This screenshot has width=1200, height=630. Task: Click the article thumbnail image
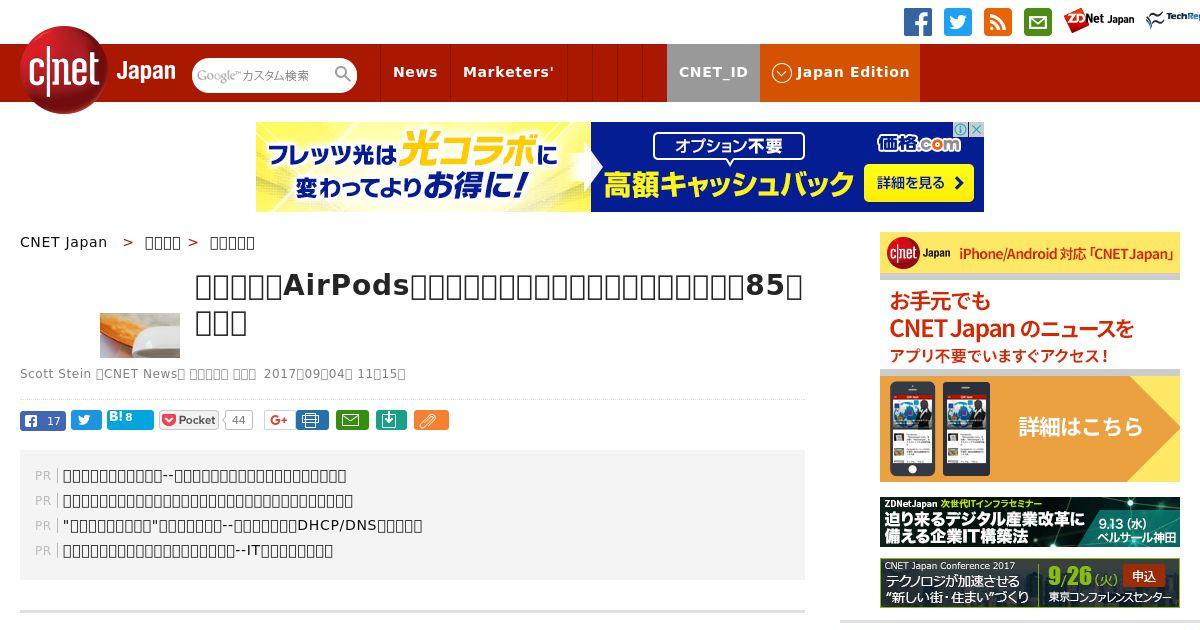[140, 335]
